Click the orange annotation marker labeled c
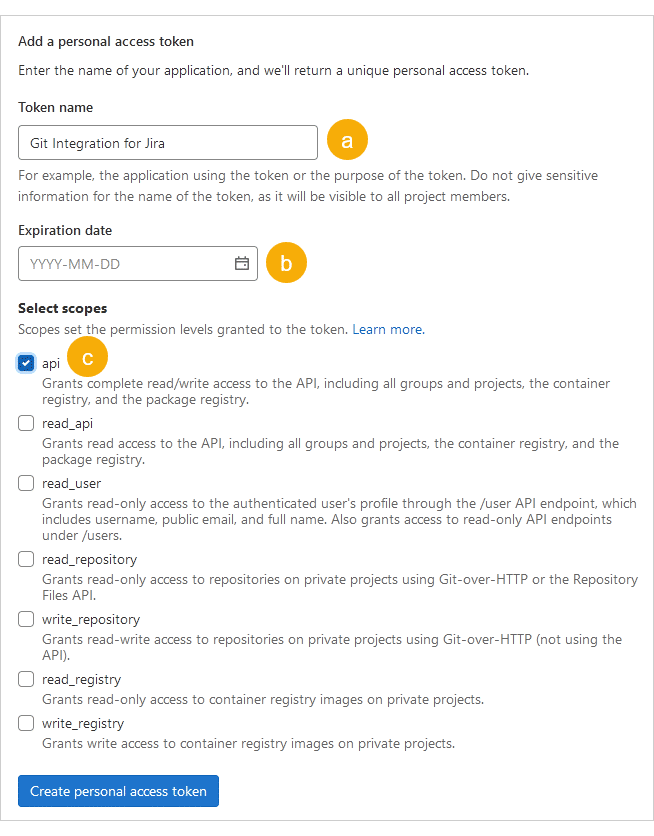Screen dimensions: 654x836 [x=87, y=356]
